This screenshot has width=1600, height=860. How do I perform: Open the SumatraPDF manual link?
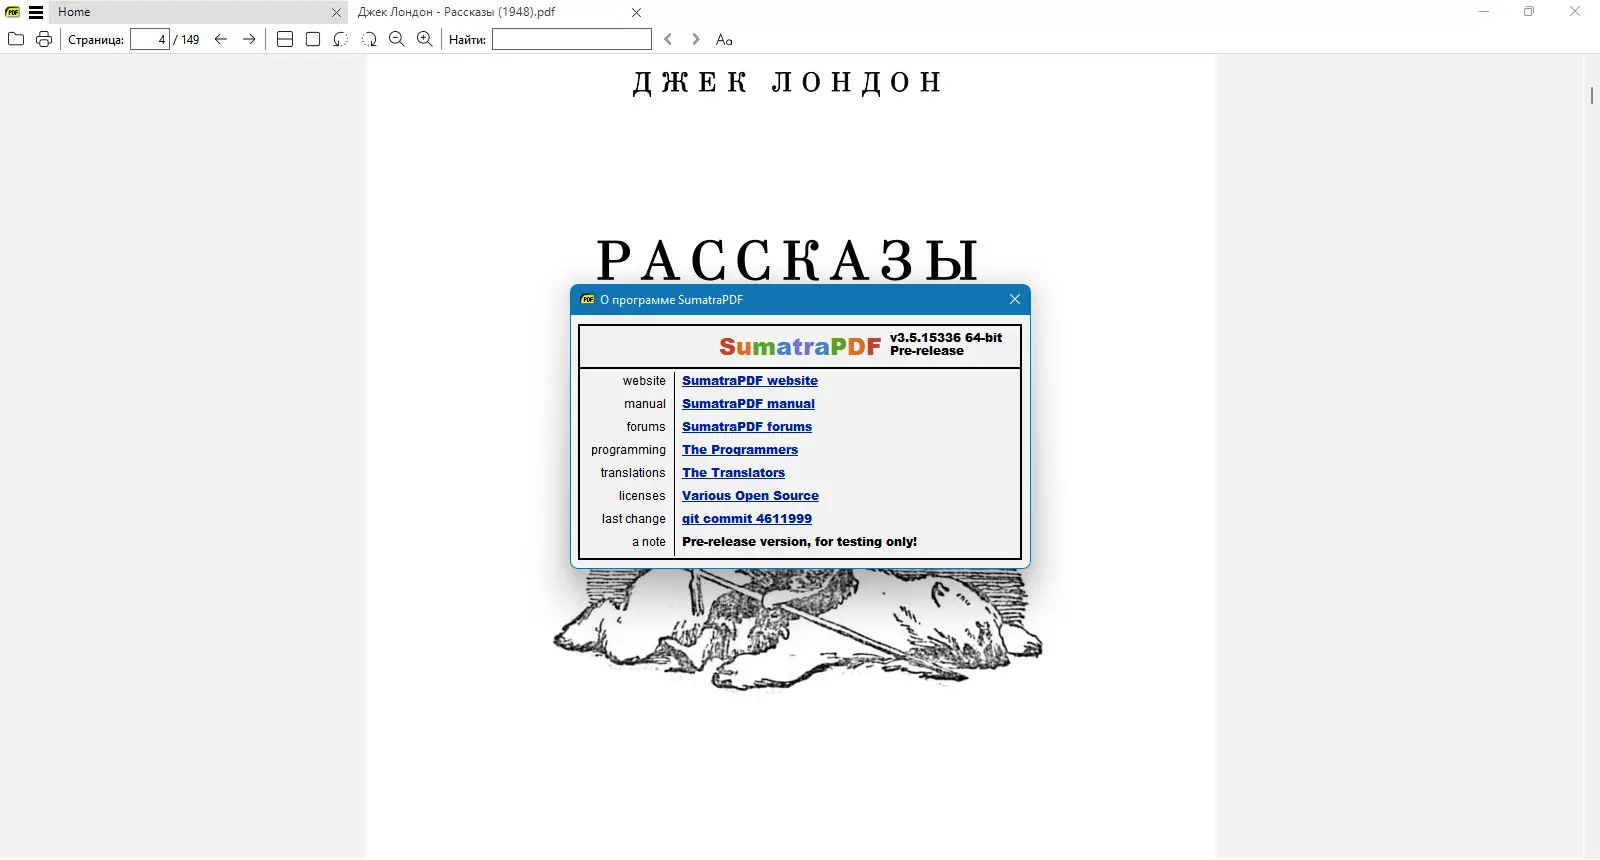point(748,404)
